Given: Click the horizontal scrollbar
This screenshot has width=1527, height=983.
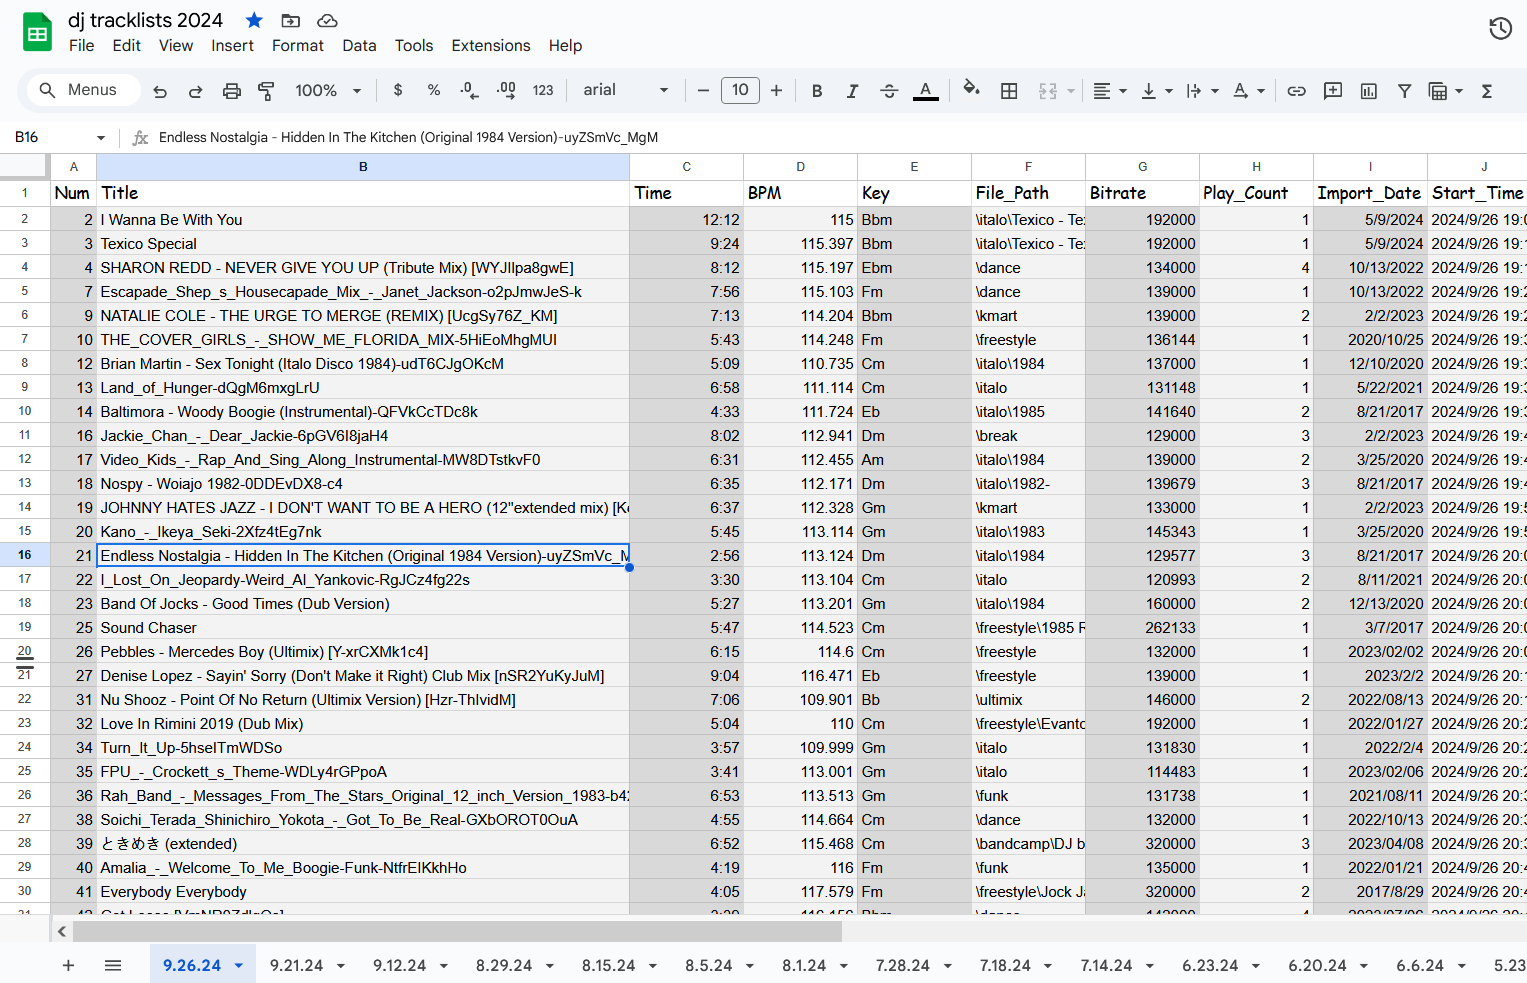Looking at the screenshot, I should click(x=450, y=931).
